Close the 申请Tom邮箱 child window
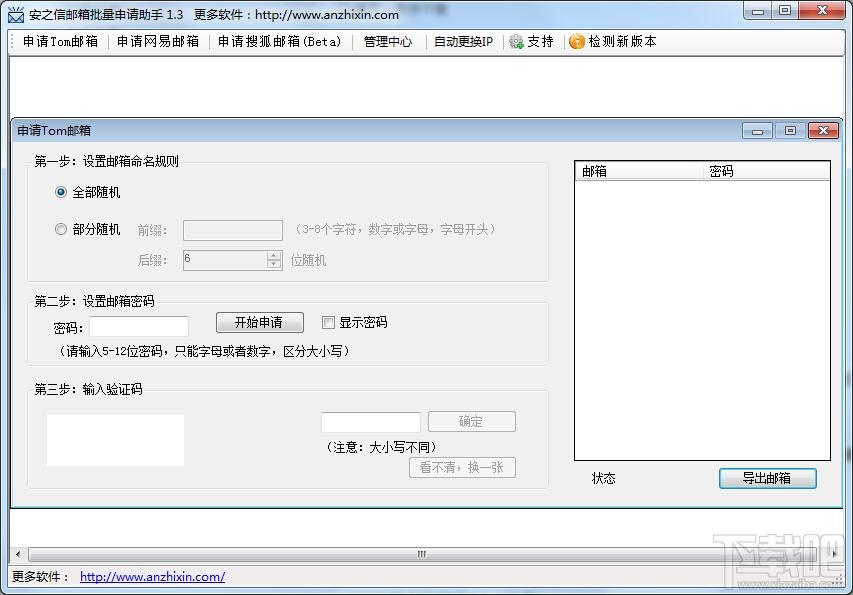 (x=823, y=131)
